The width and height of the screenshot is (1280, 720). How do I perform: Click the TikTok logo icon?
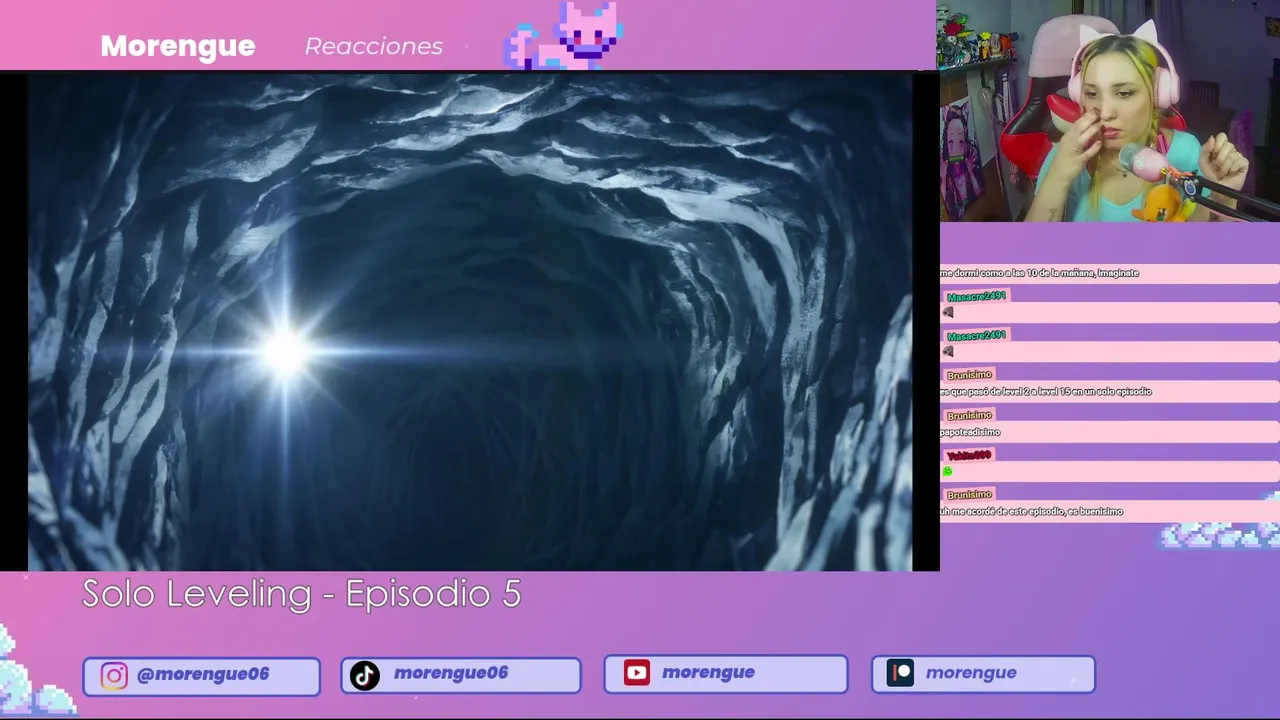click(365, 676)
